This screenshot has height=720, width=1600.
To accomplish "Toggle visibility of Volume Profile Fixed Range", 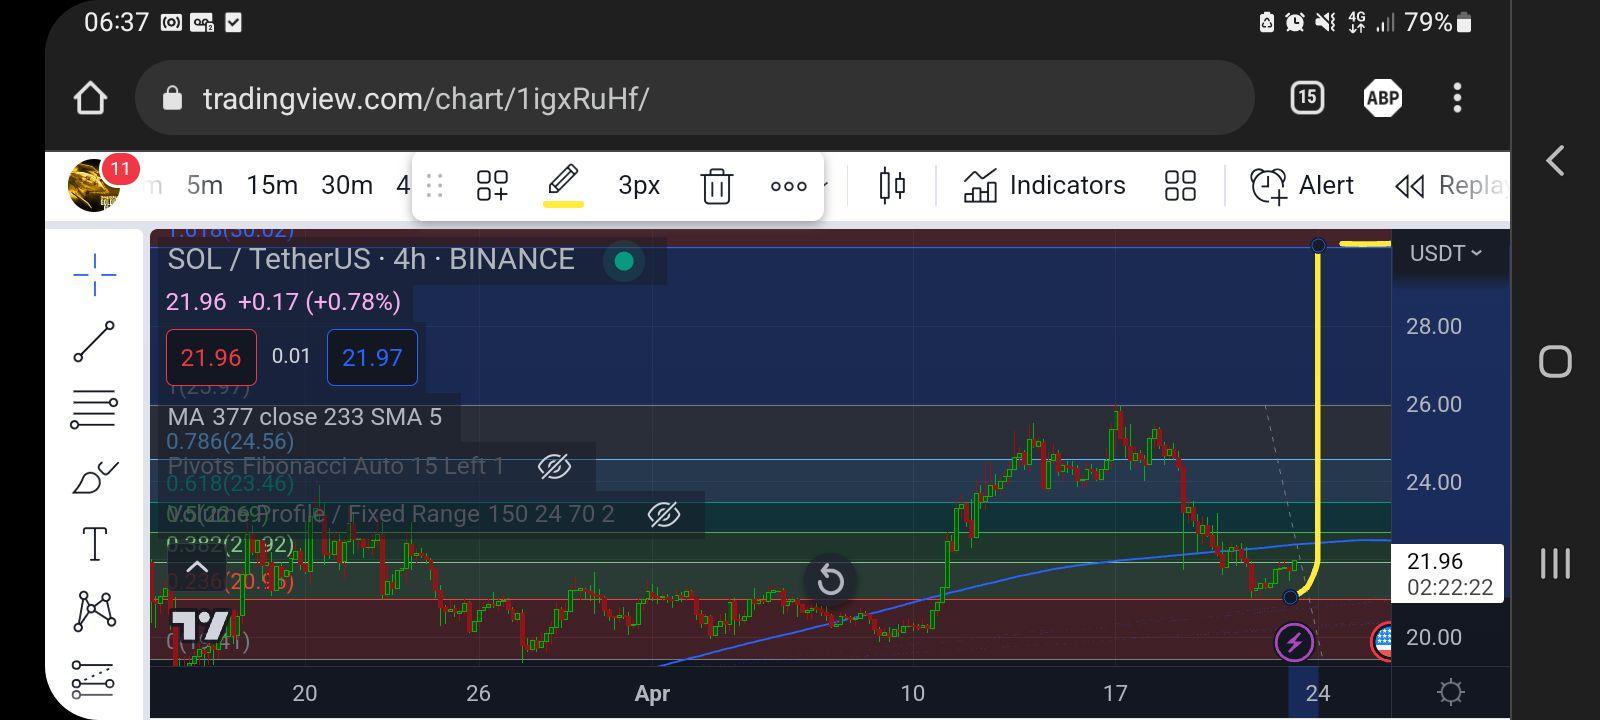I will pyautogui.click(x=664, y=515).
